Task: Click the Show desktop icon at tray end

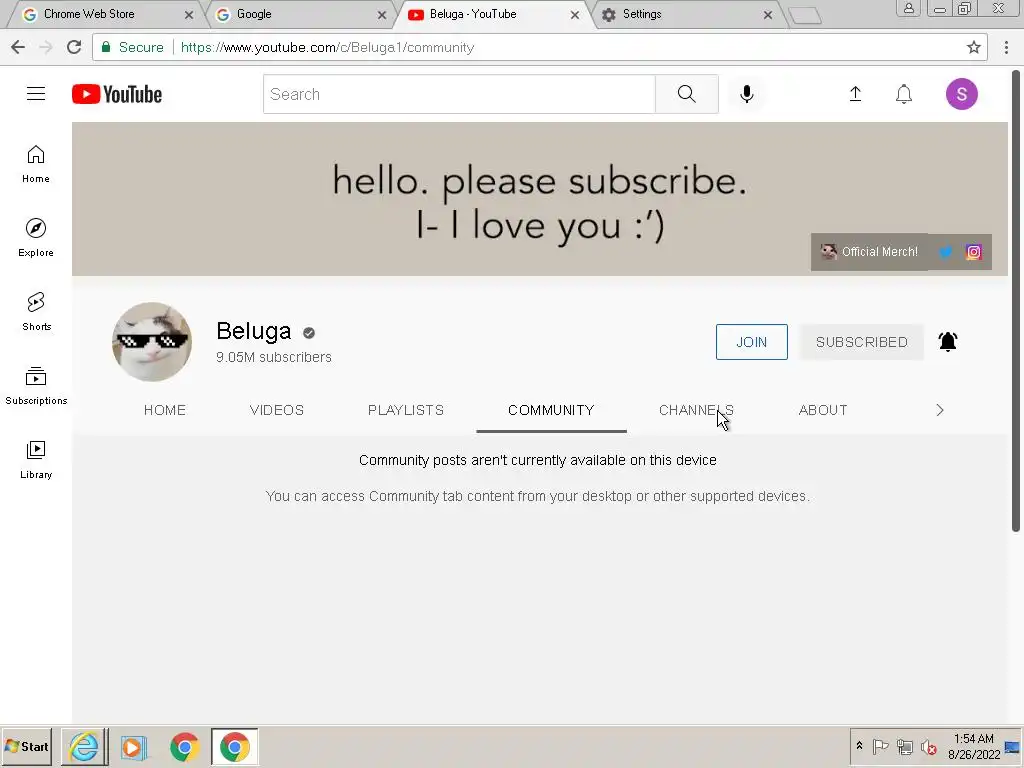Action: (1013, 746)
